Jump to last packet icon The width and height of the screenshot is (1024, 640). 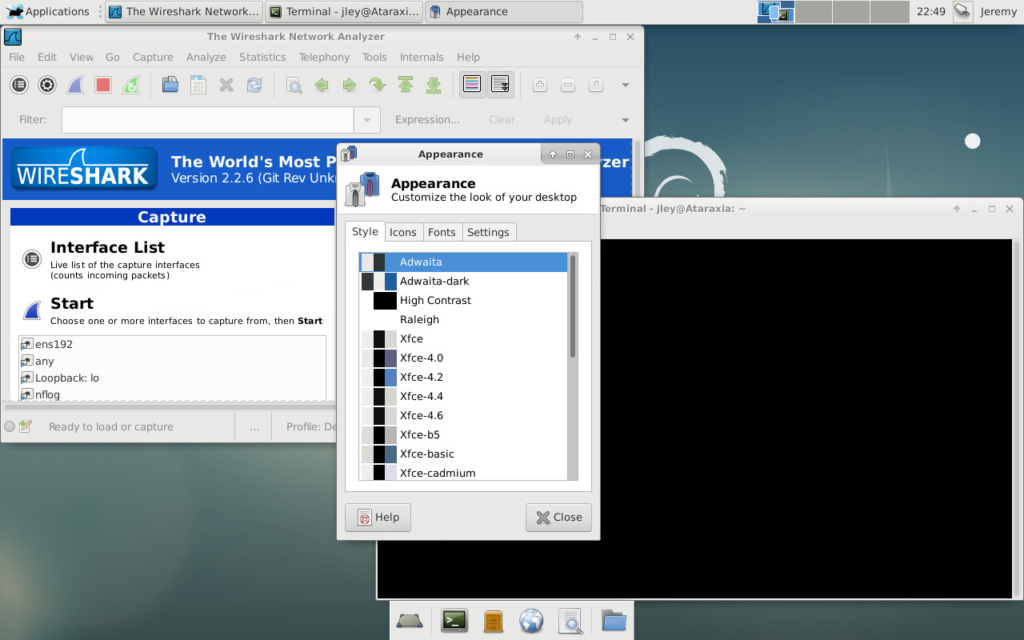[434, 85]
